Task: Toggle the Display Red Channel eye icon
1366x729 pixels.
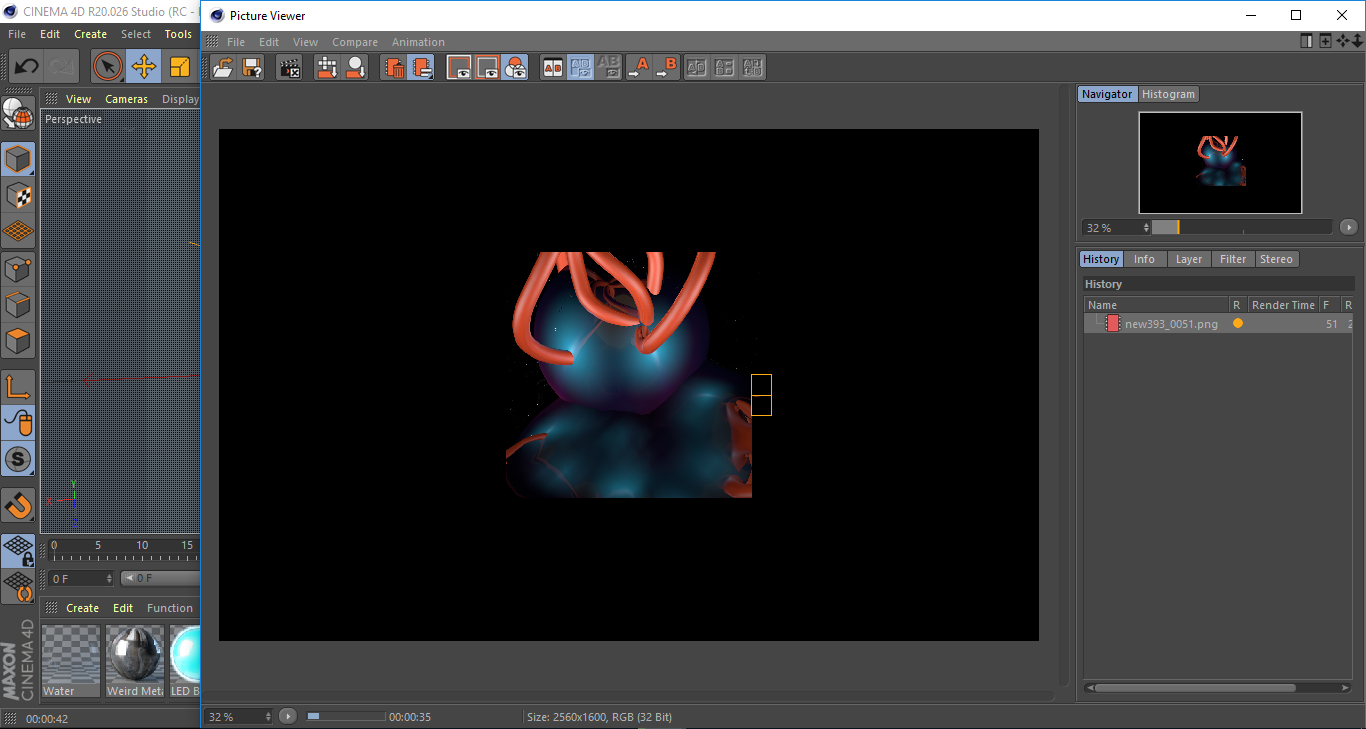Action: pos(459,68)
